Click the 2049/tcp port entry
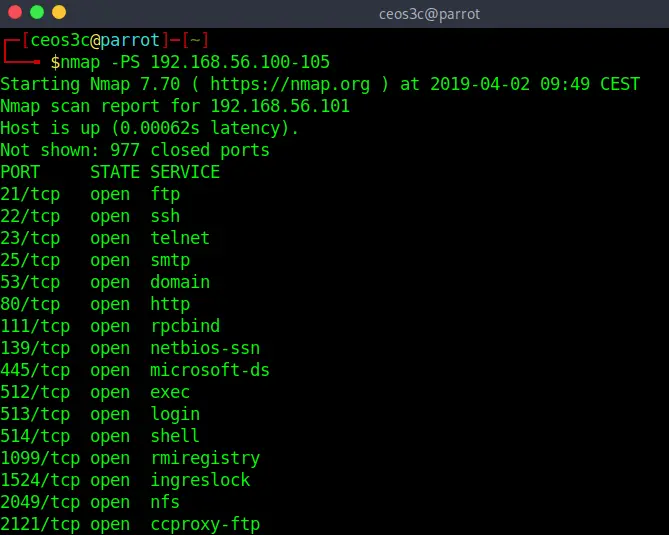Screen dimensions: 669x535 40,503
